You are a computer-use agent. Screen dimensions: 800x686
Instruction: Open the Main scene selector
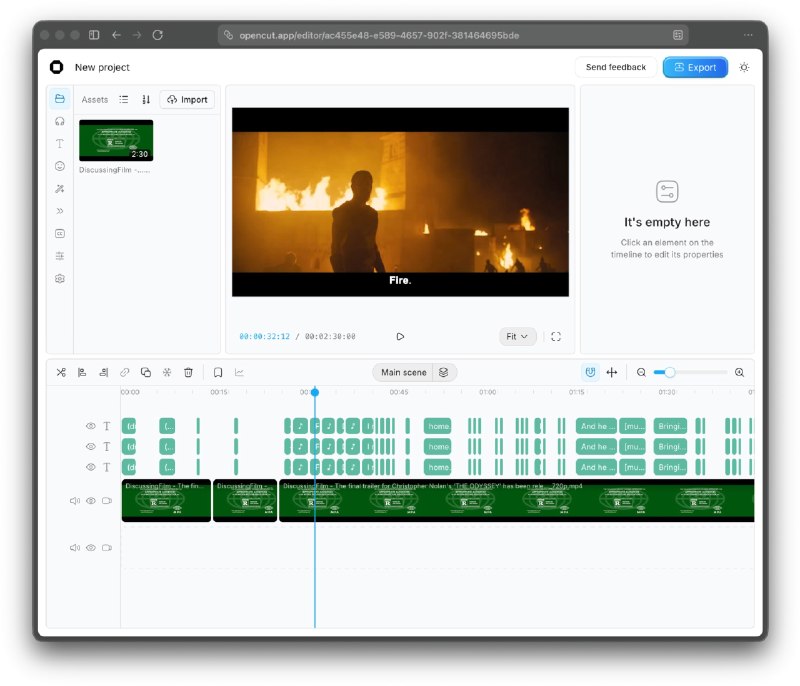click(403, 372)
